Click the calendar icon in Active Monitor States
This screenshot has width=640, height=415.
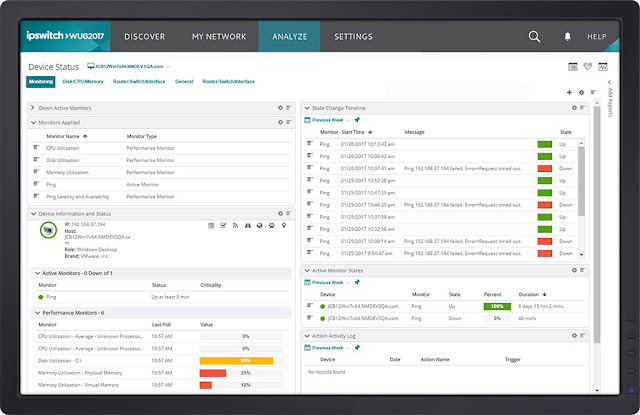pos(308,282)
